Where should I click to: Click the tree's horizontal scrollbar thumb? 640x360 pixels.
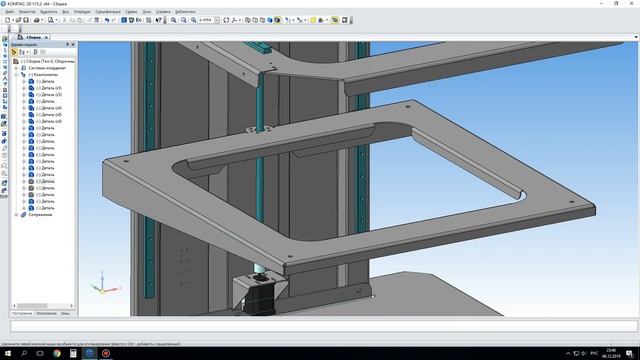point(32,306)
